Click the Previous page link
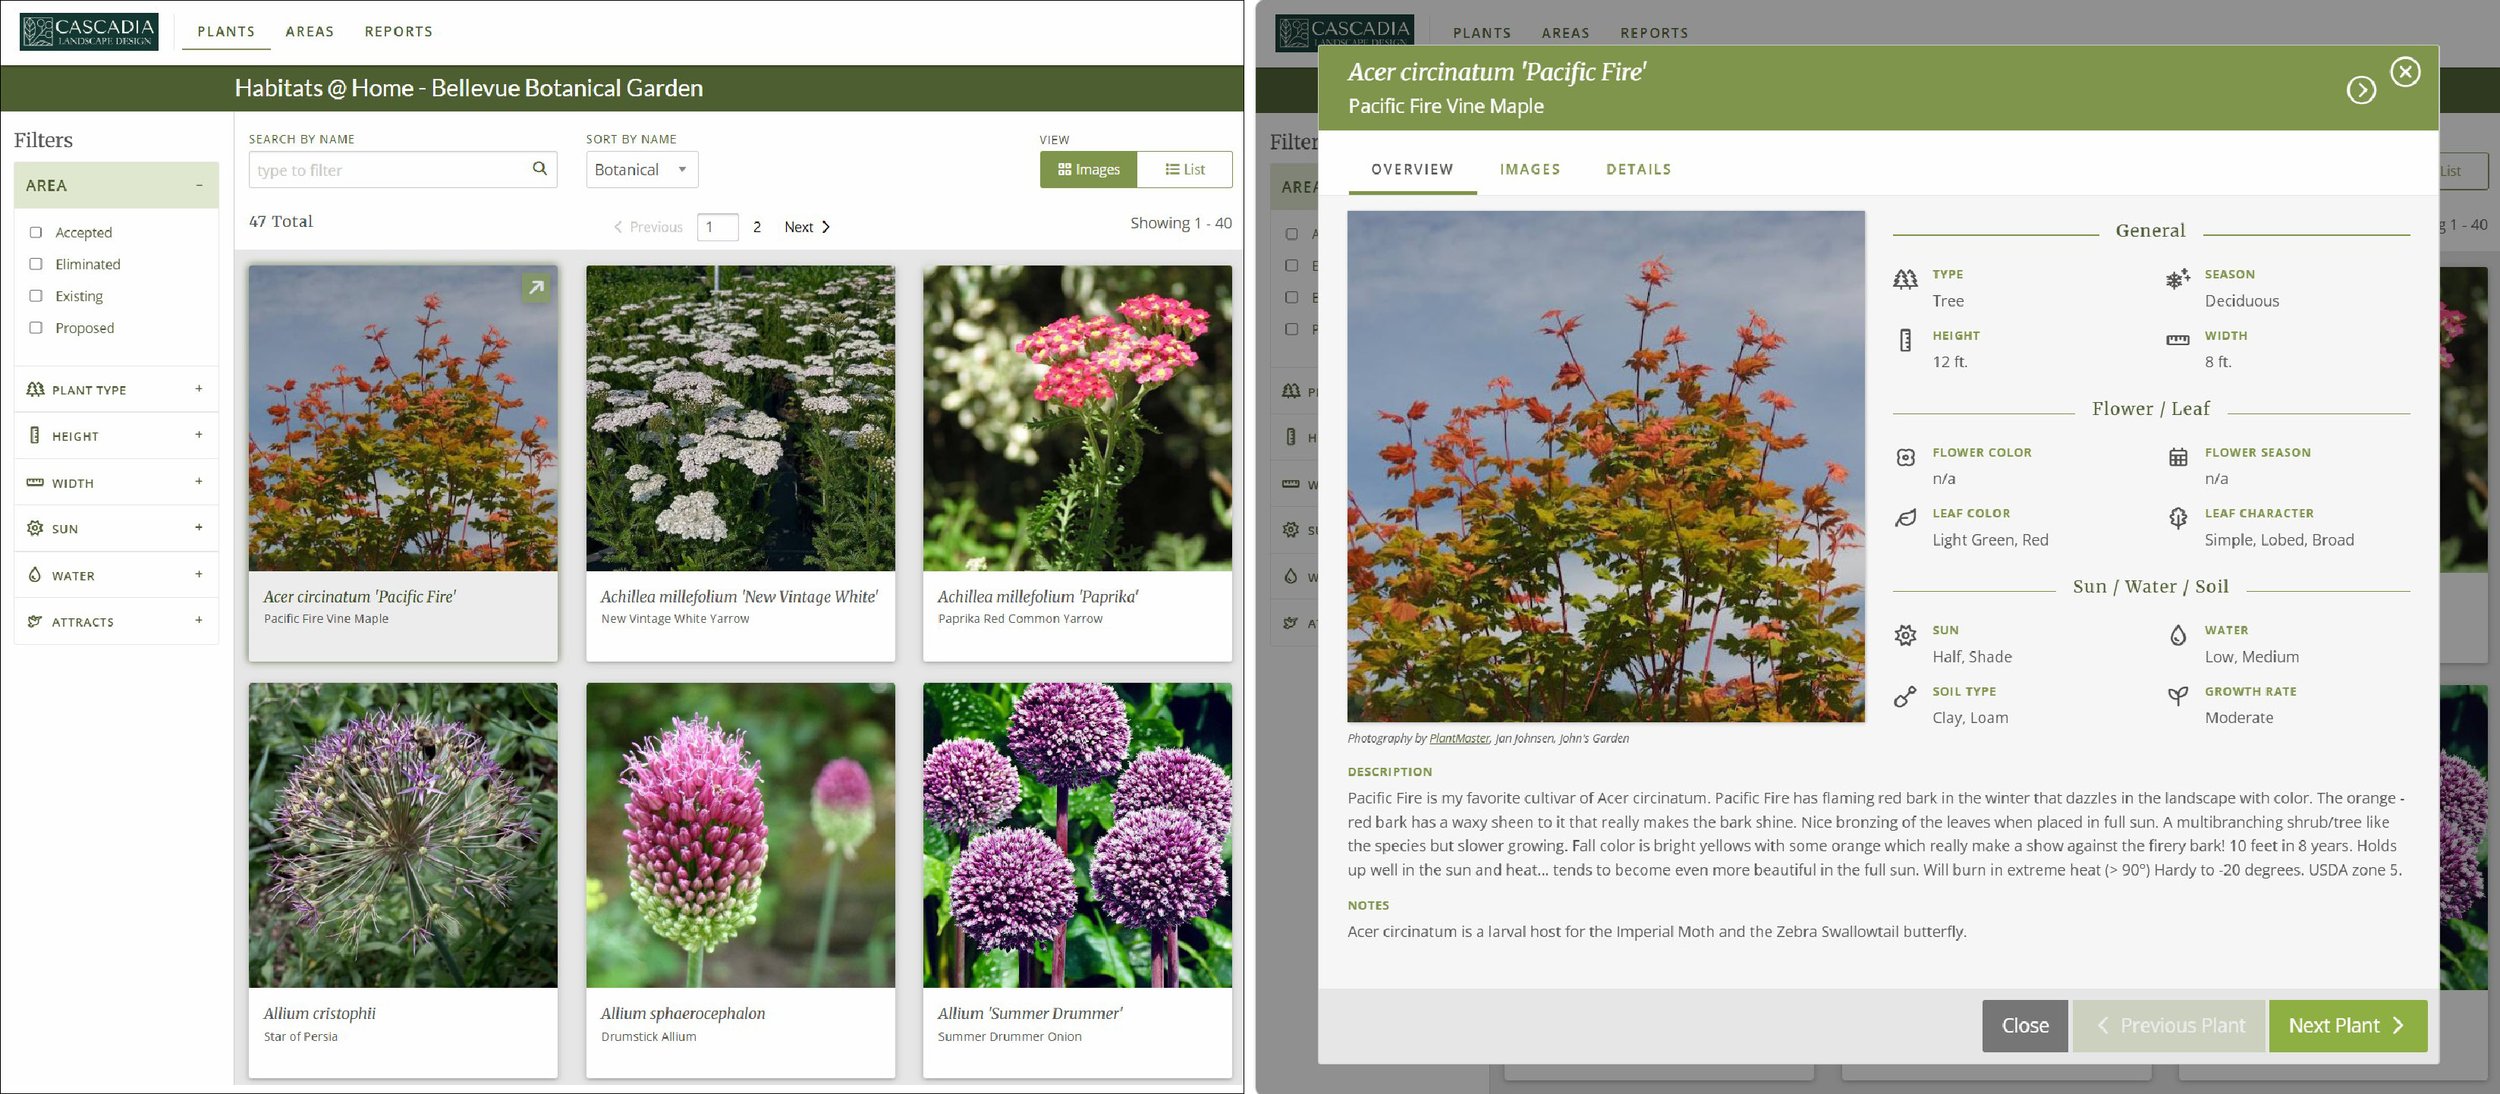 648,227
